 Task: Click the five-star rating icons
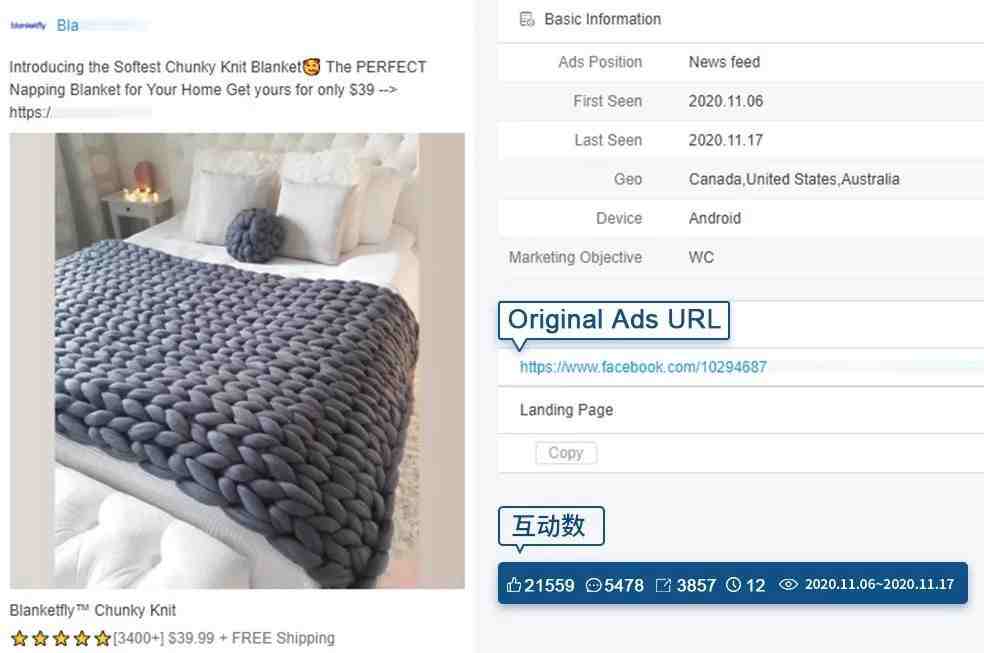[61, 639]
